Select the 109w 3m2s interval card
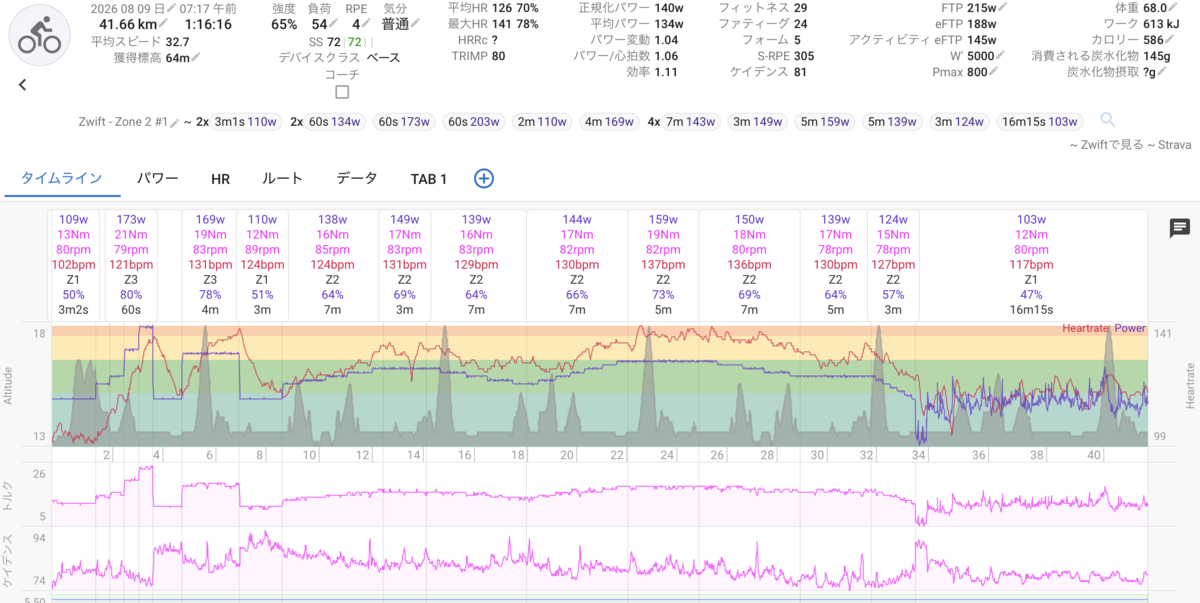Viewport: 1200px width, 603px height. (x=74, y=265)
